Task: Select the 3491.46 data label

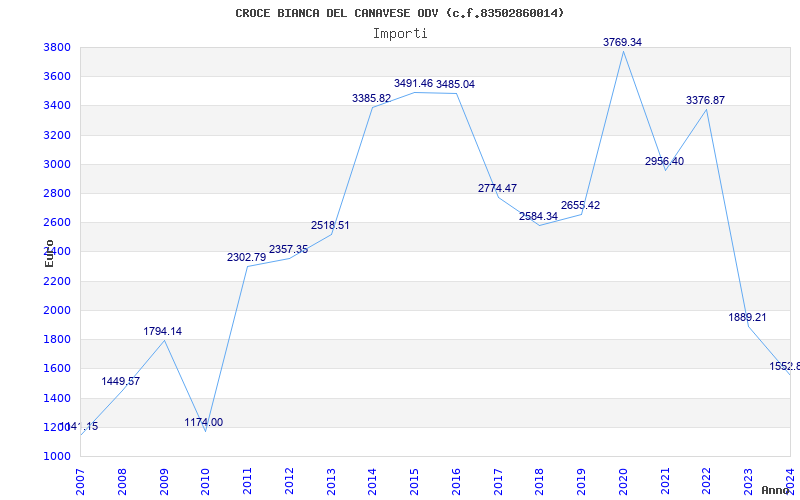Action: pos(413,83)
